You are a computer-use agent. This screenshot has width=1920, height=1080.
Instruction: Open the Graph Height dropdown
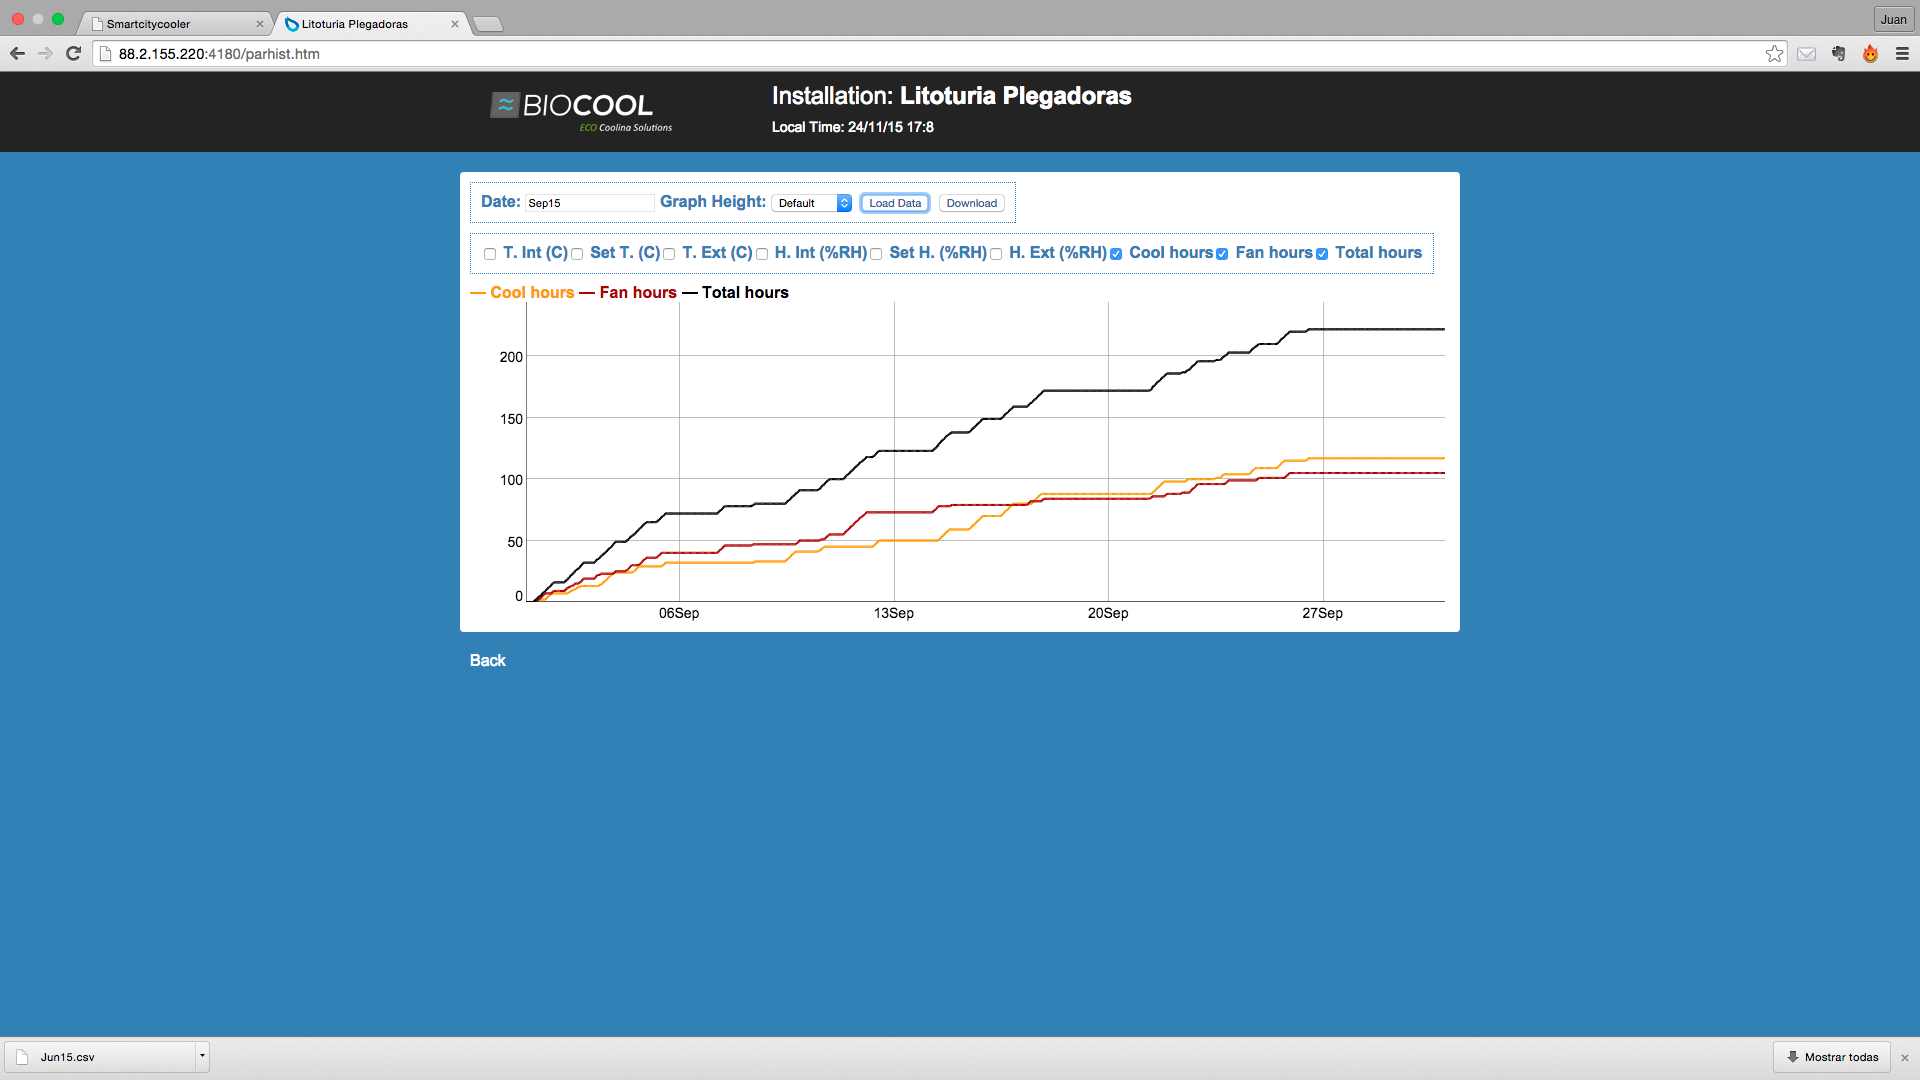[x=812, y=203]
